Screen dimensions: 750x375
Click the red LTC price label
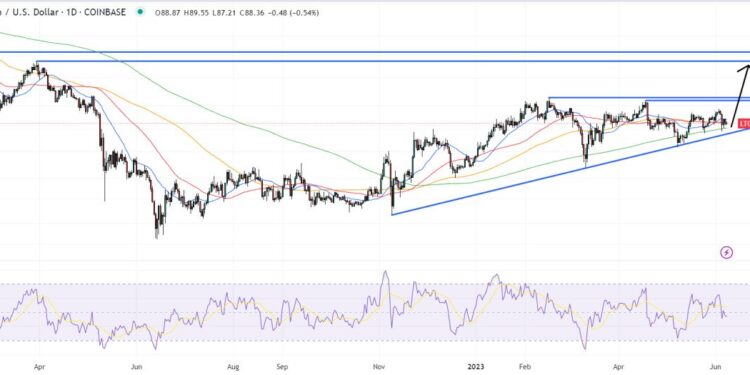744,123
